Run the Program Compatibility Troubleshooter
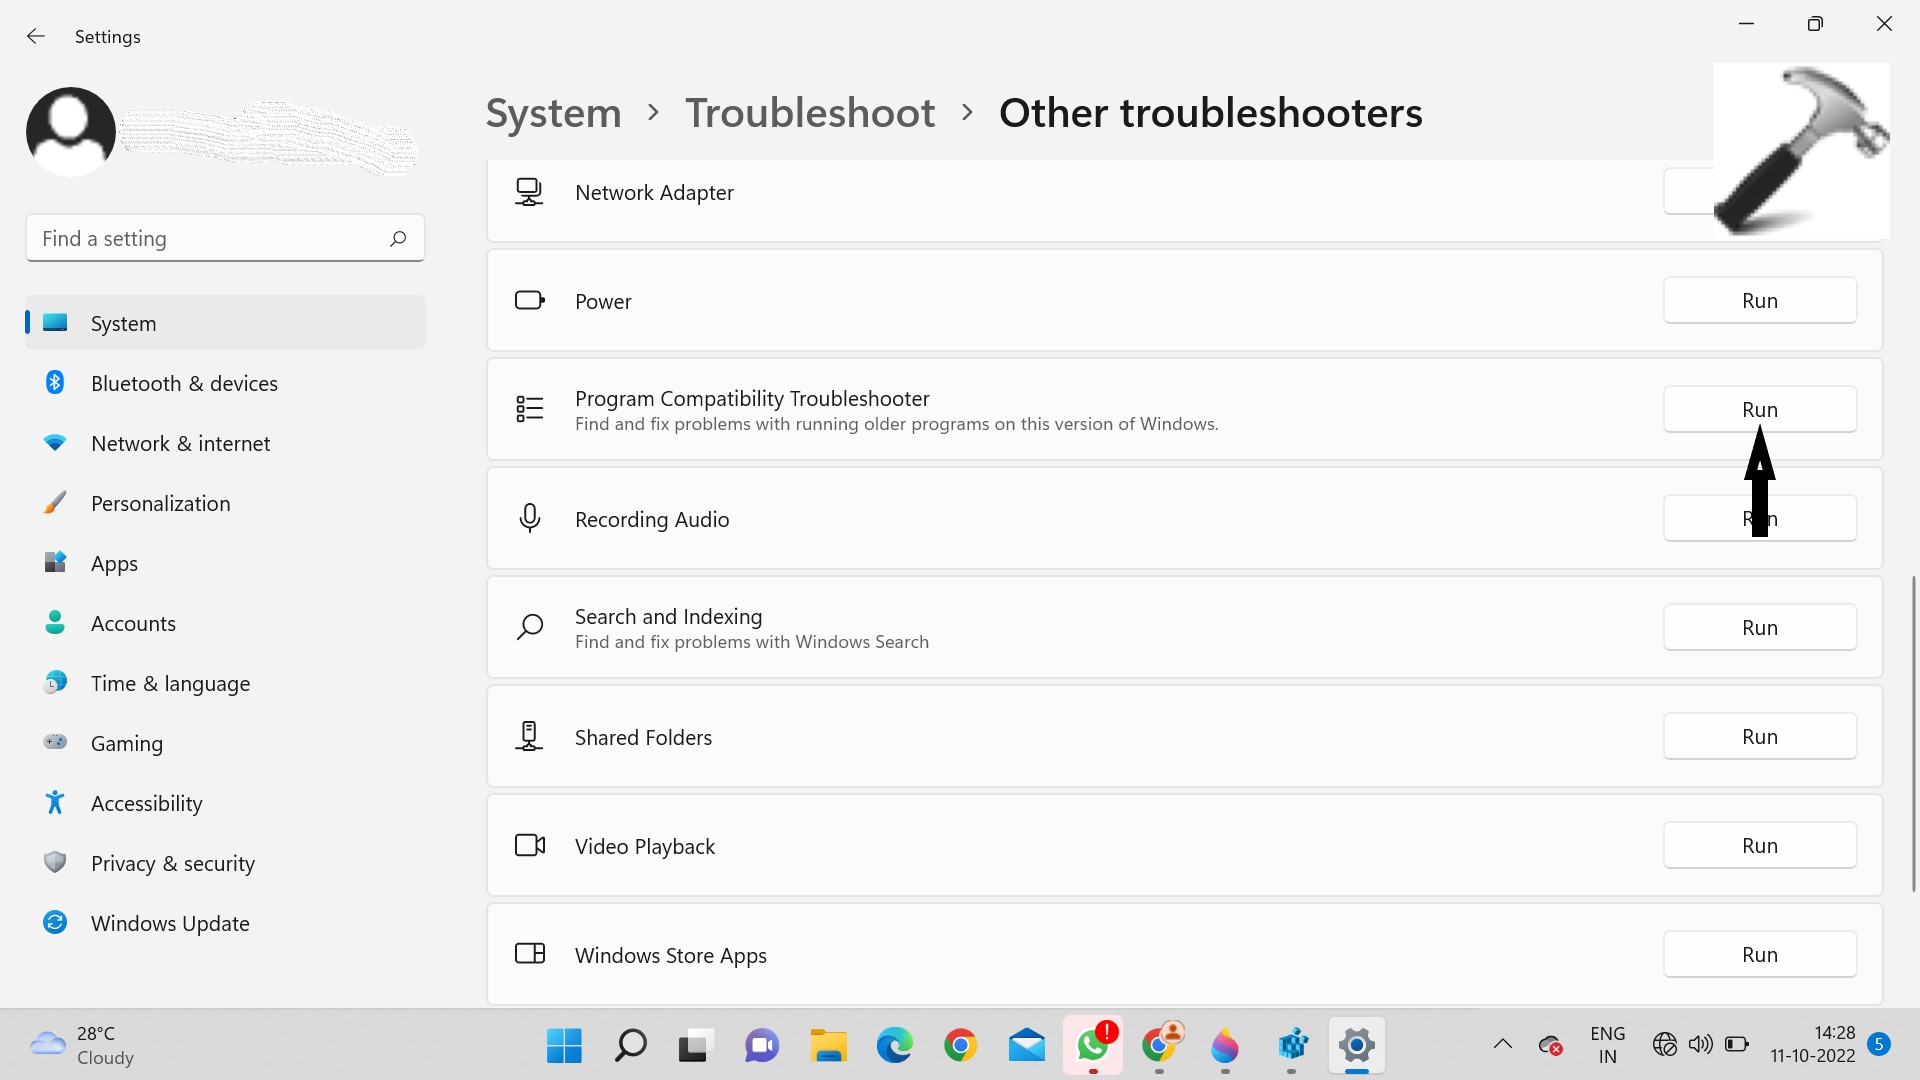Viewport: 1920px width, 1080px height. tap(1759, 410)
